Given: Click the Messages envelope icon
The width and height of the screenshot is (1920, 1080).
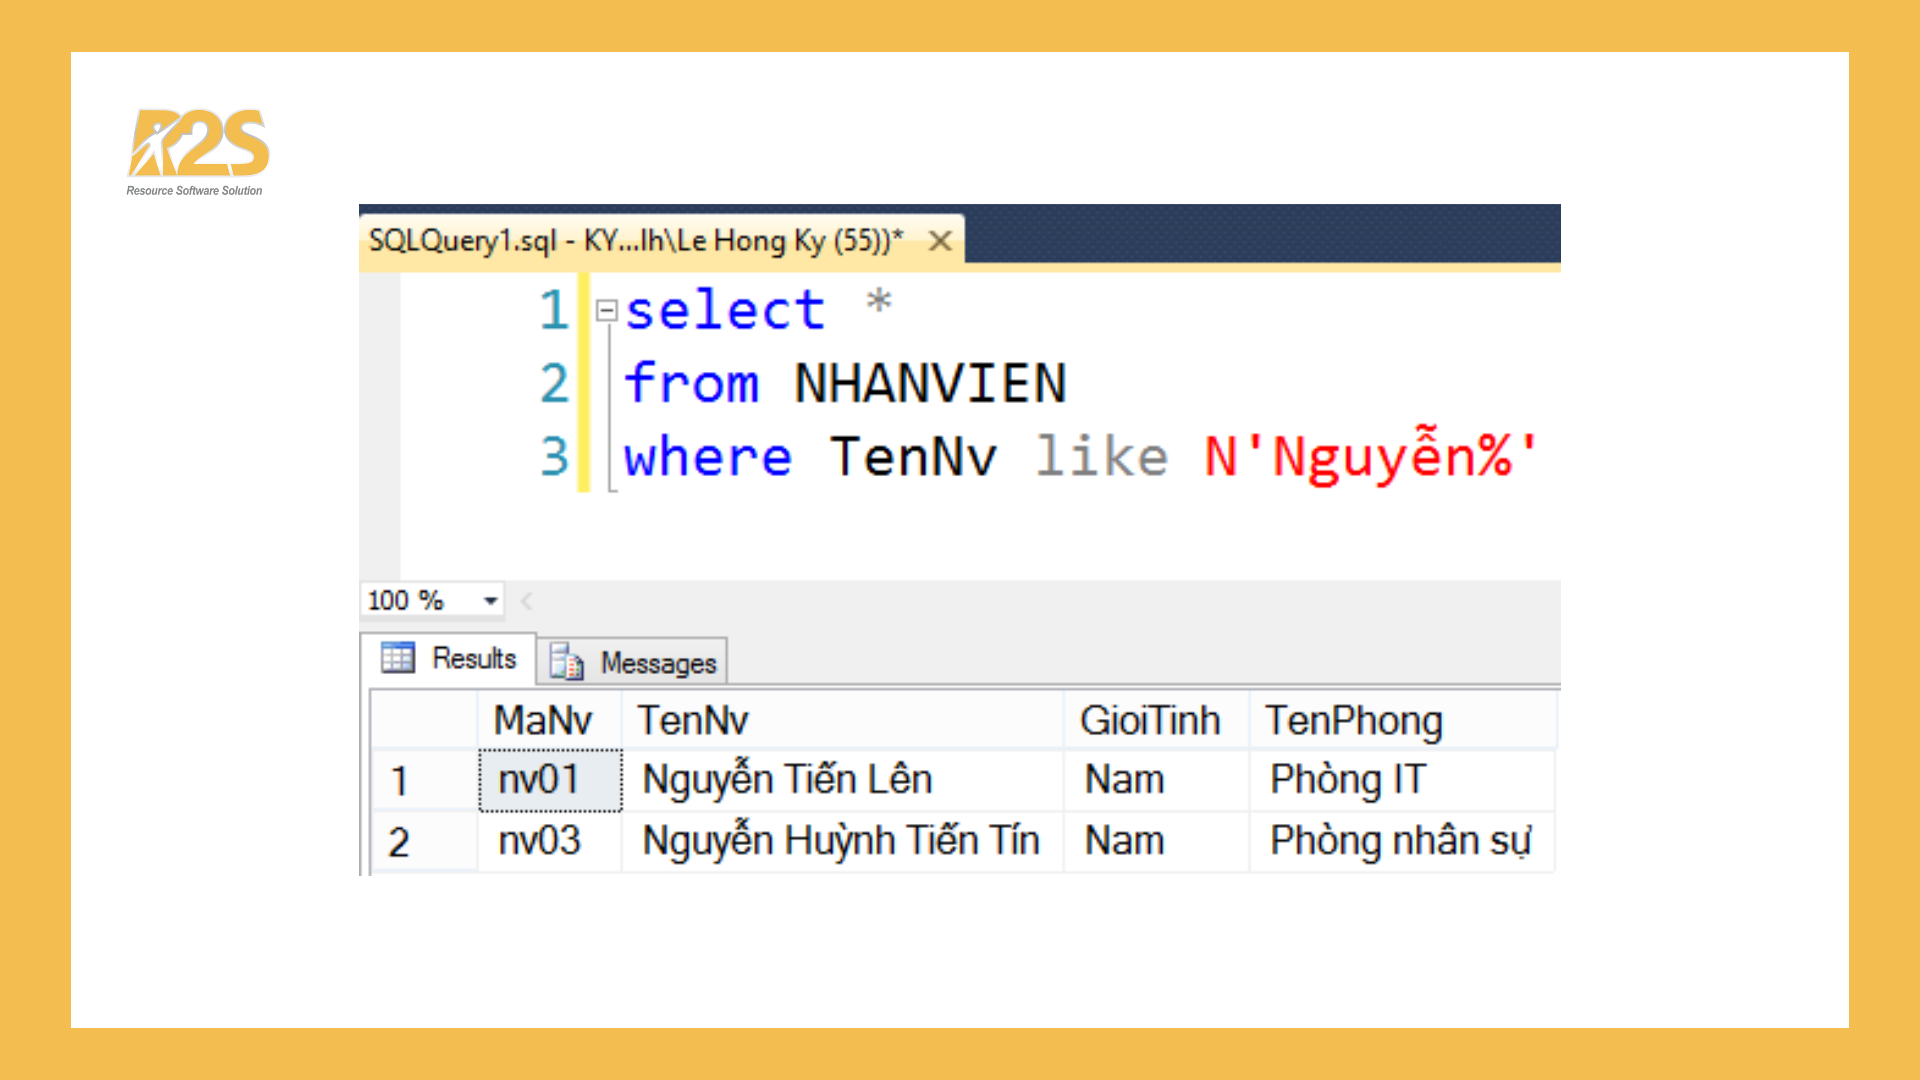Looking at the screenshot, I should point(565,662).
